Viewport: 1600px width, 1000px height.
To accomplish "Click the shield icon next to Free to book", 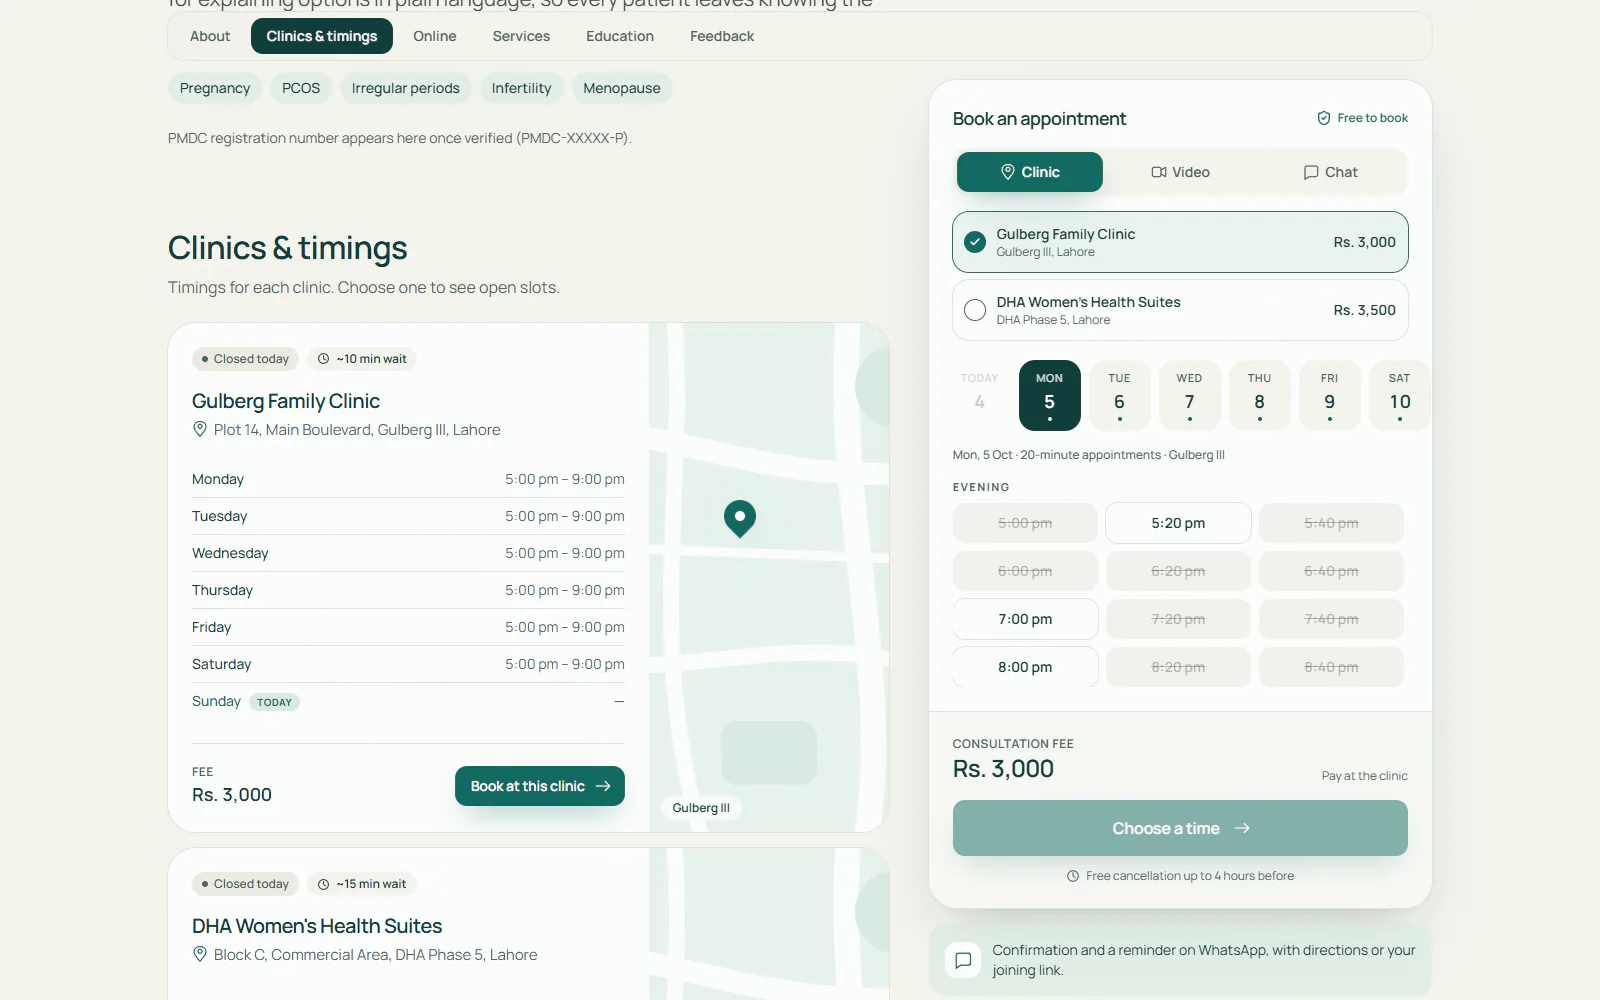I will 1324,118.
